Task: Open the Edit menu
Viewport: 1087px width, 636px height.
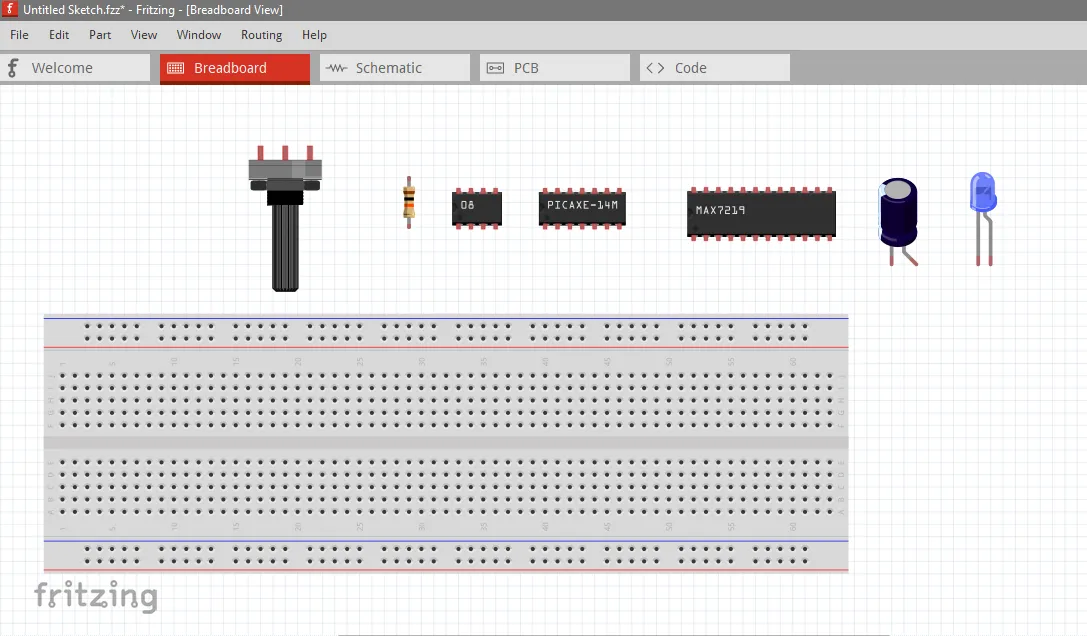Action: 59,35
